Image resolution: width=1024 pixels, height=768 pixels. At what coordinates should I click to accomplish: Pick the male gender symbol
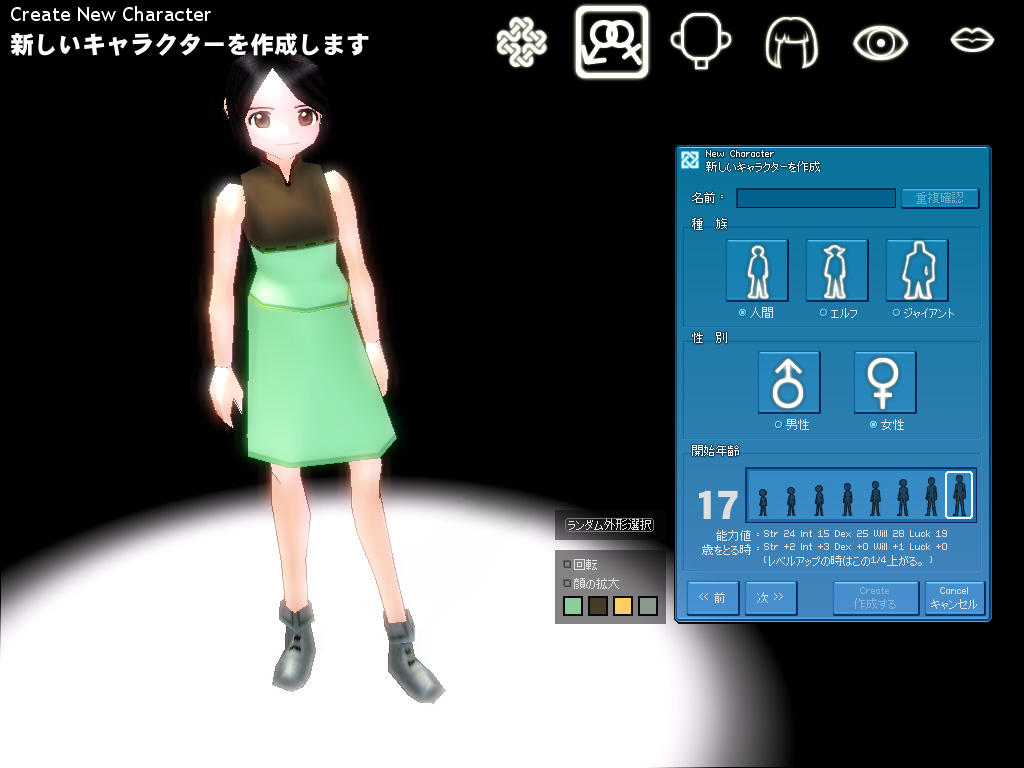pyautogui.click(x=789, y=382)
